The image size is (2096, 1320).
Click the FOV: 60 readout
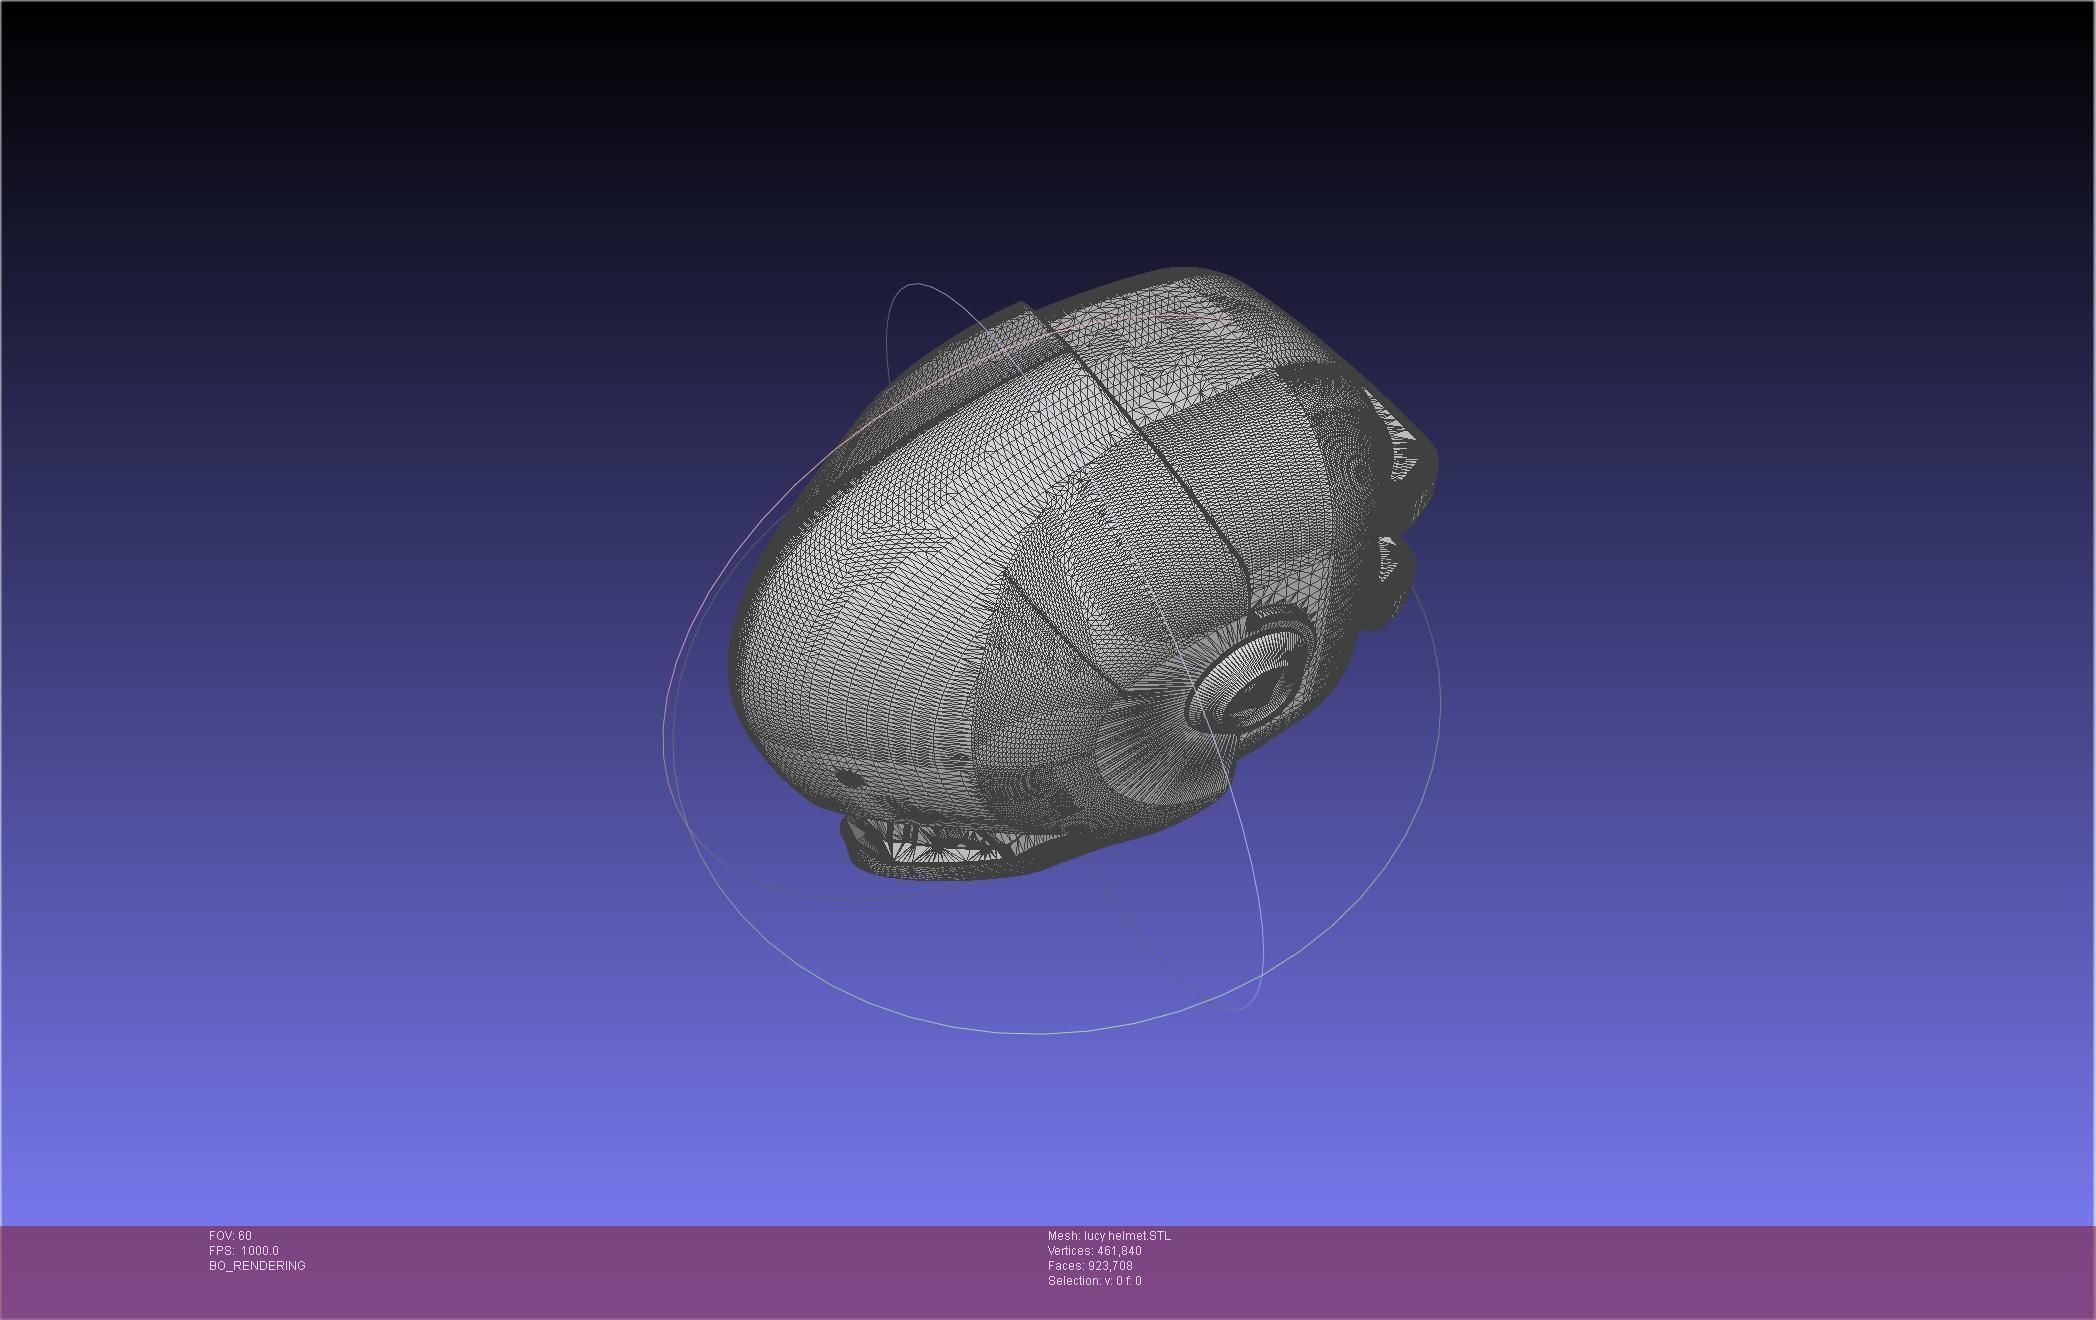pyautogui.click(x=230, y=1236)
